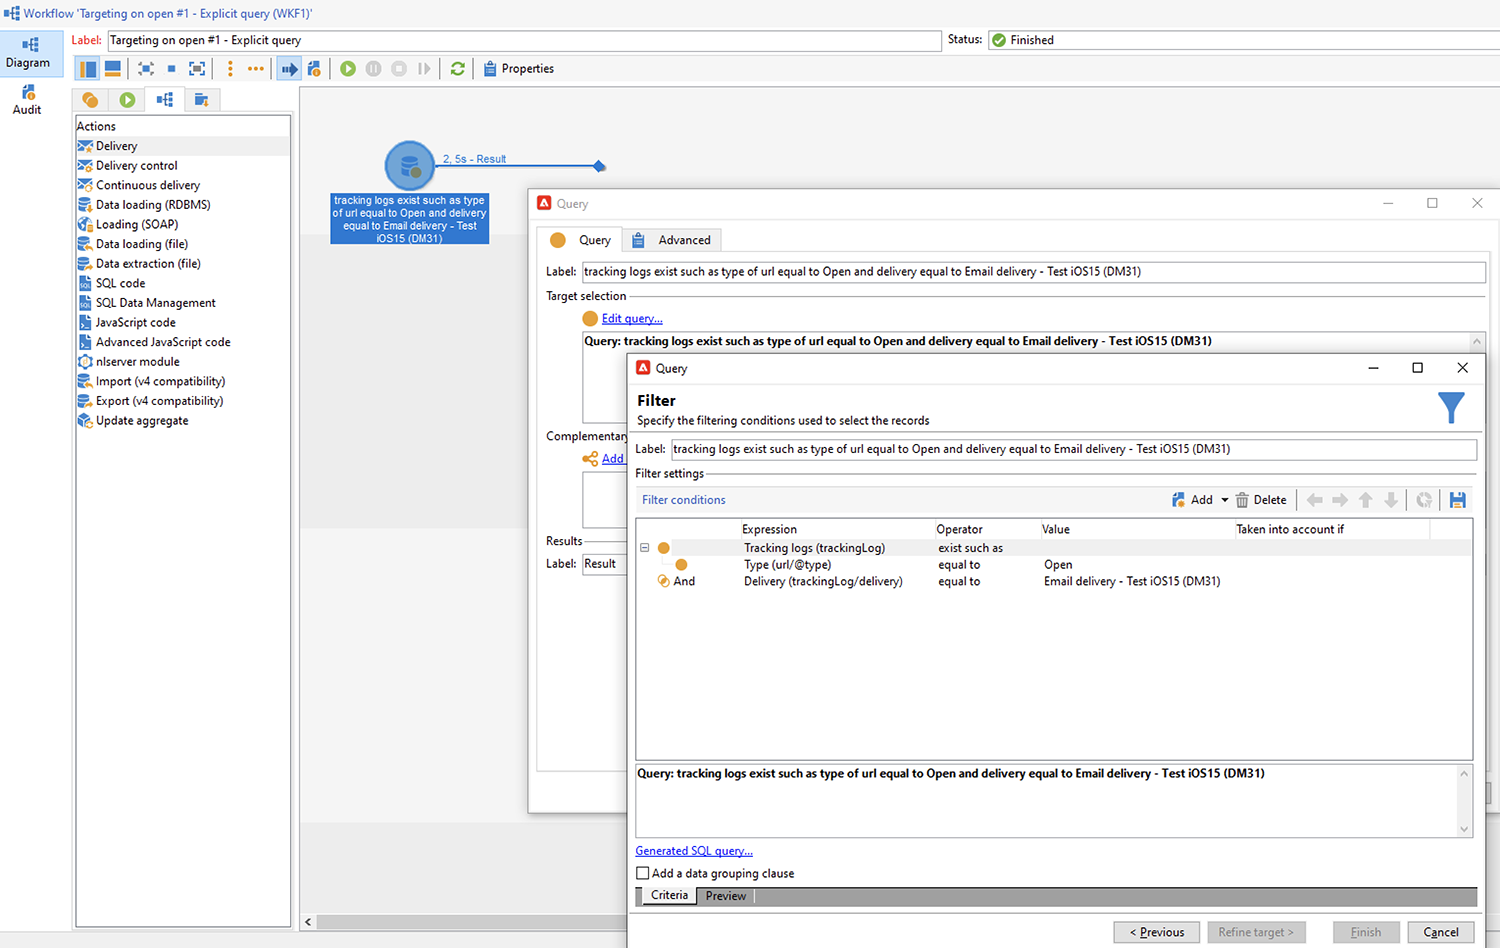Click the filter Label input field
This screenshot has height=948, width=1500.
(1072, 449)
